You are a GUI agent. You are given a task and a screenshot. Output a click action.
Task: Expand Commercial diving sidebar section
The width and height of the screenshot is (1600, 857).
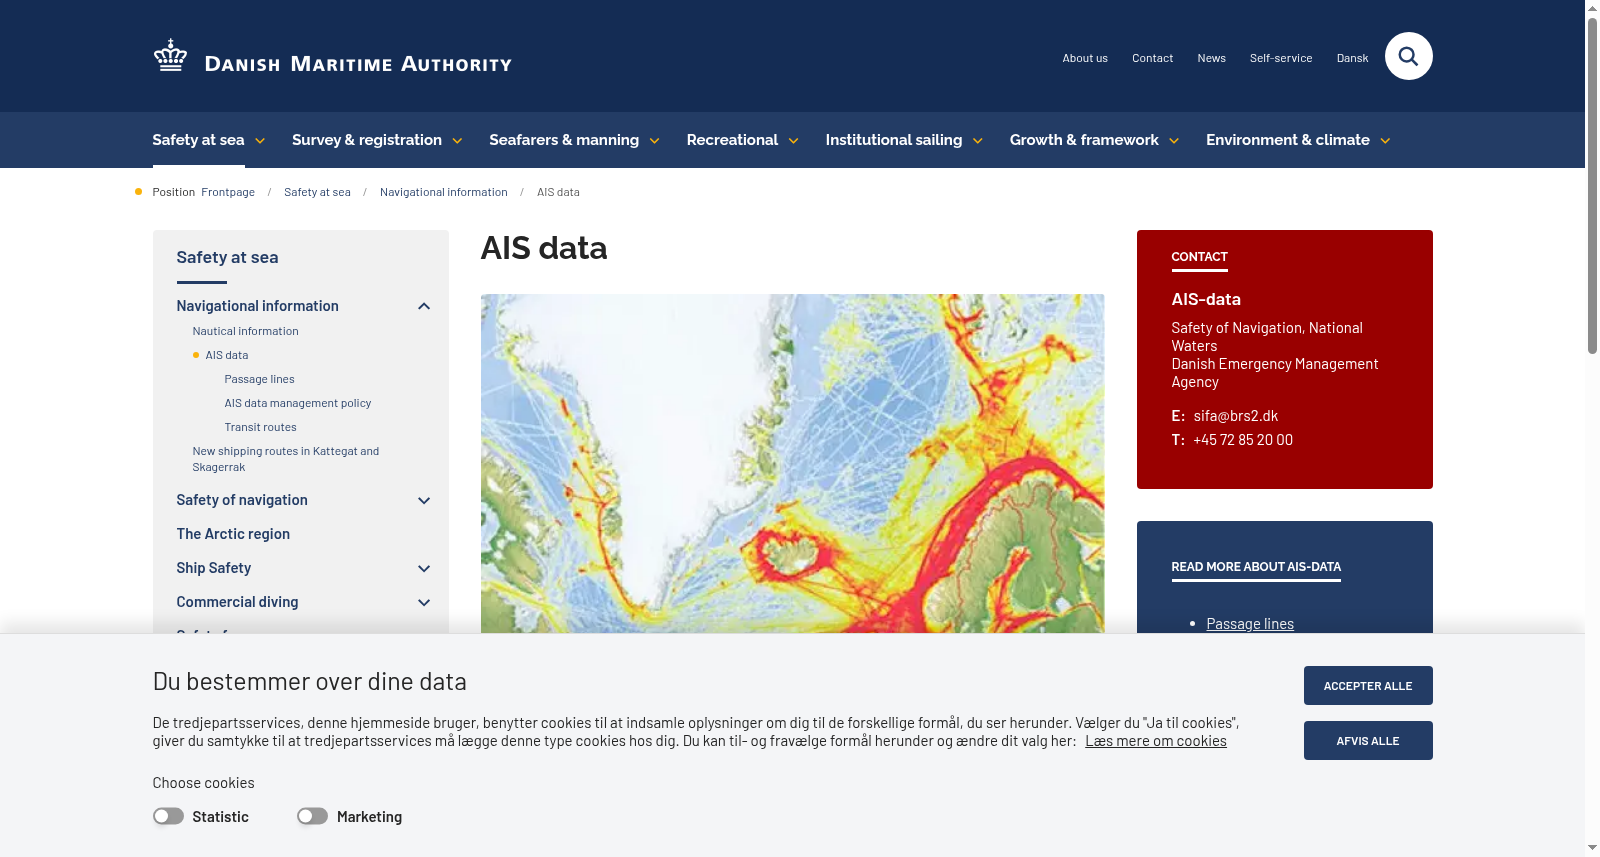[424, 602]
